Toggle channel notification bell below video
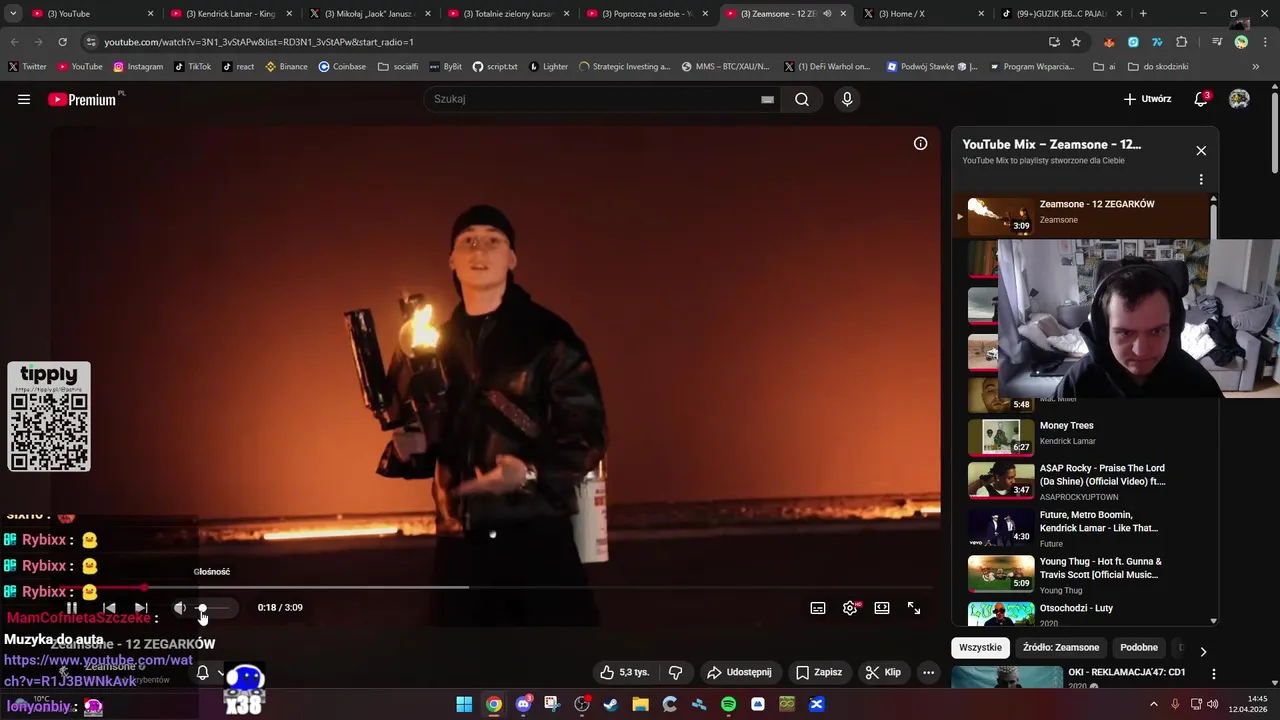Image resolution: width=1280 pixels, height=720 pixels. 203,673
